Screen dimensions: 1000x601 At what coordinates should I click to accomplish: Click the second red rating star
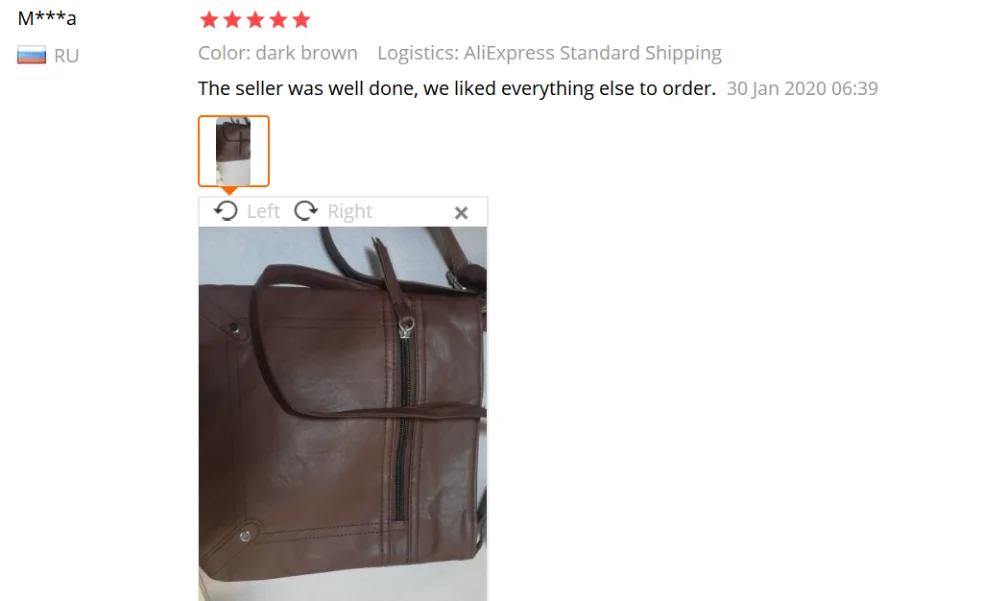pyautogui.click(x=232, y=20)
